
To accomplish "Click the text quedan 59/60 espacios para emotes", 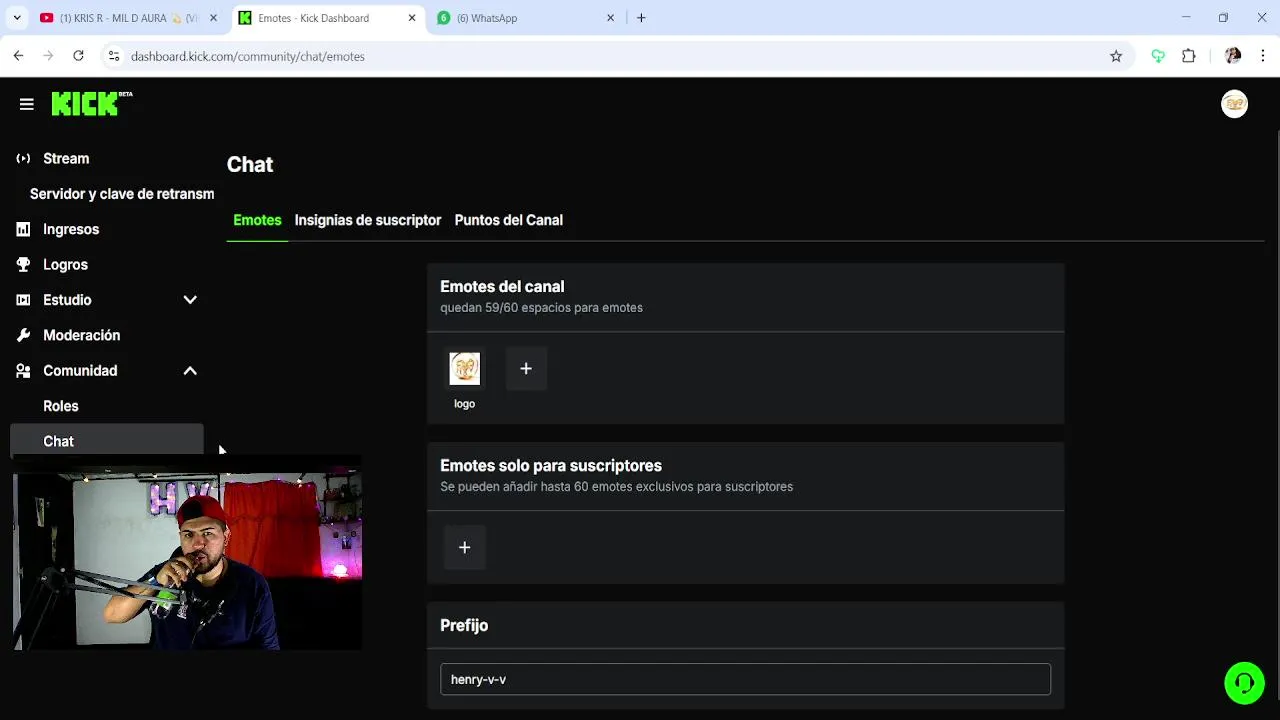I will coord(541,308).
